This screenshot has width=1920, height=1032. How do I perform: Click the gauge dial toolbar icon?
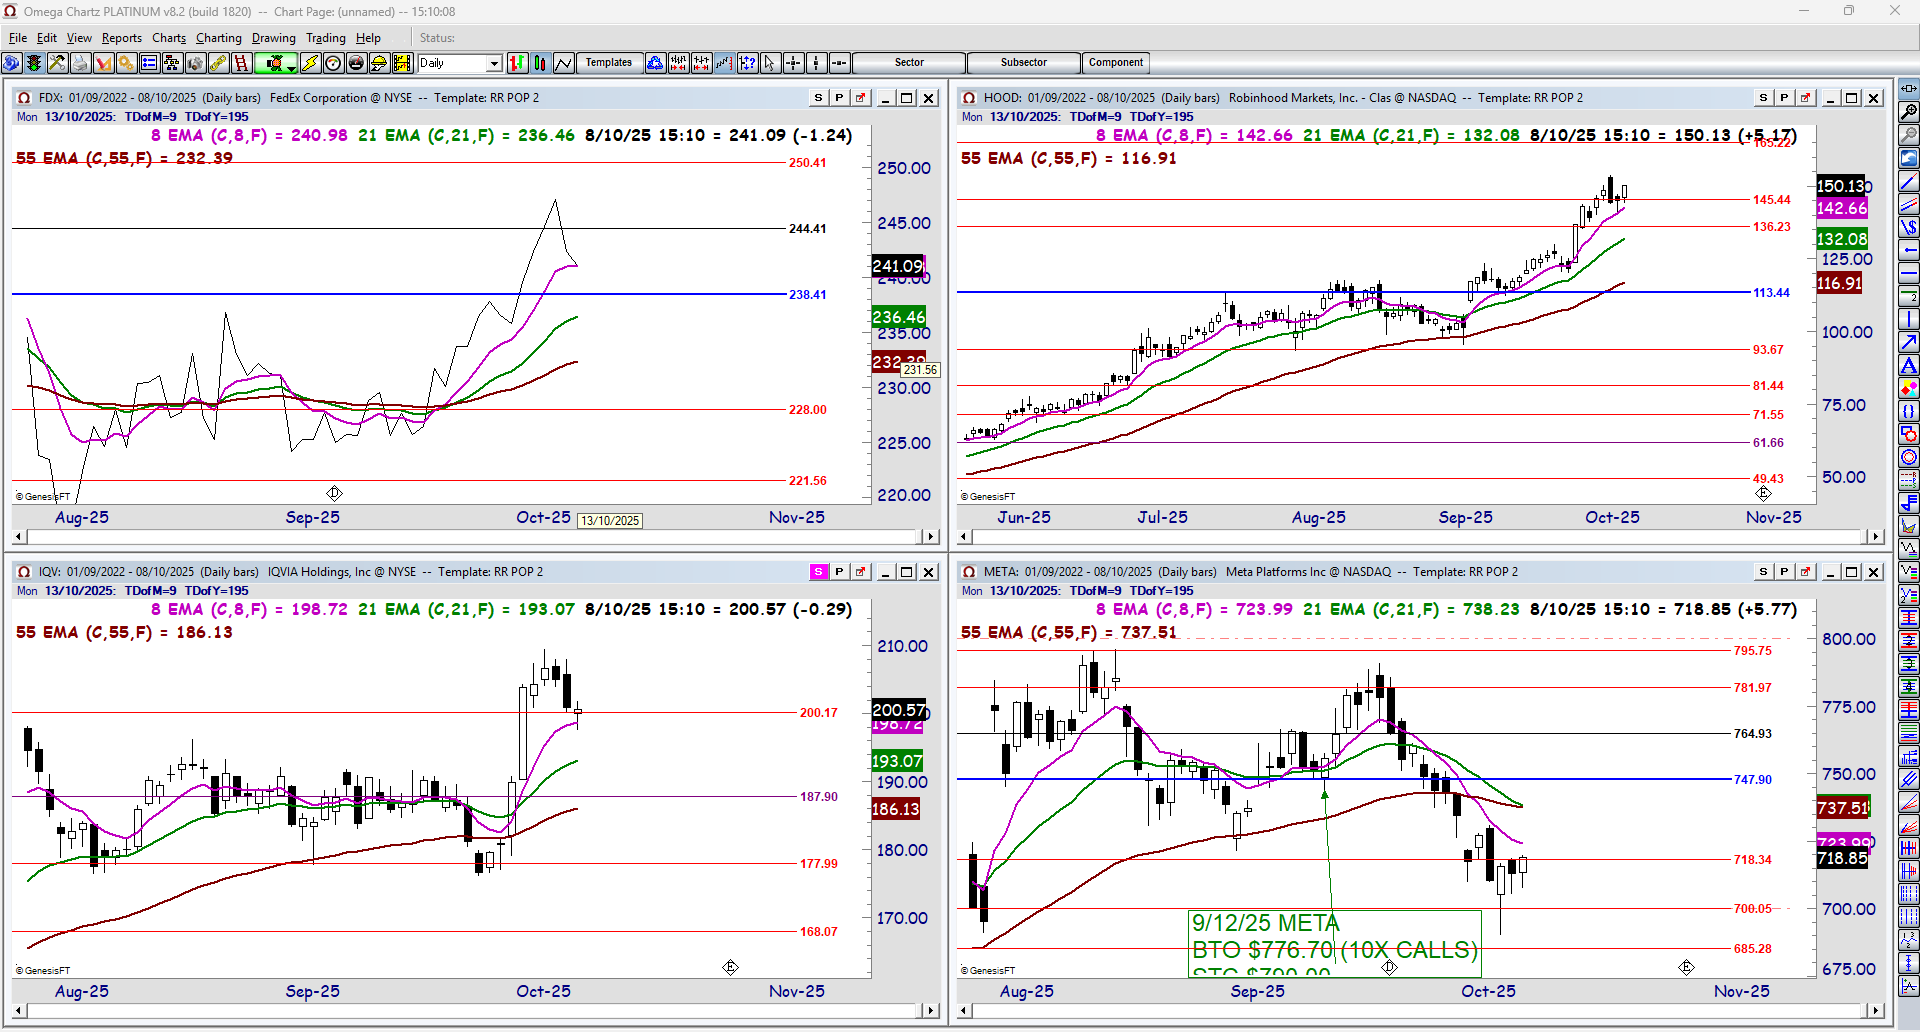[333, 63]
